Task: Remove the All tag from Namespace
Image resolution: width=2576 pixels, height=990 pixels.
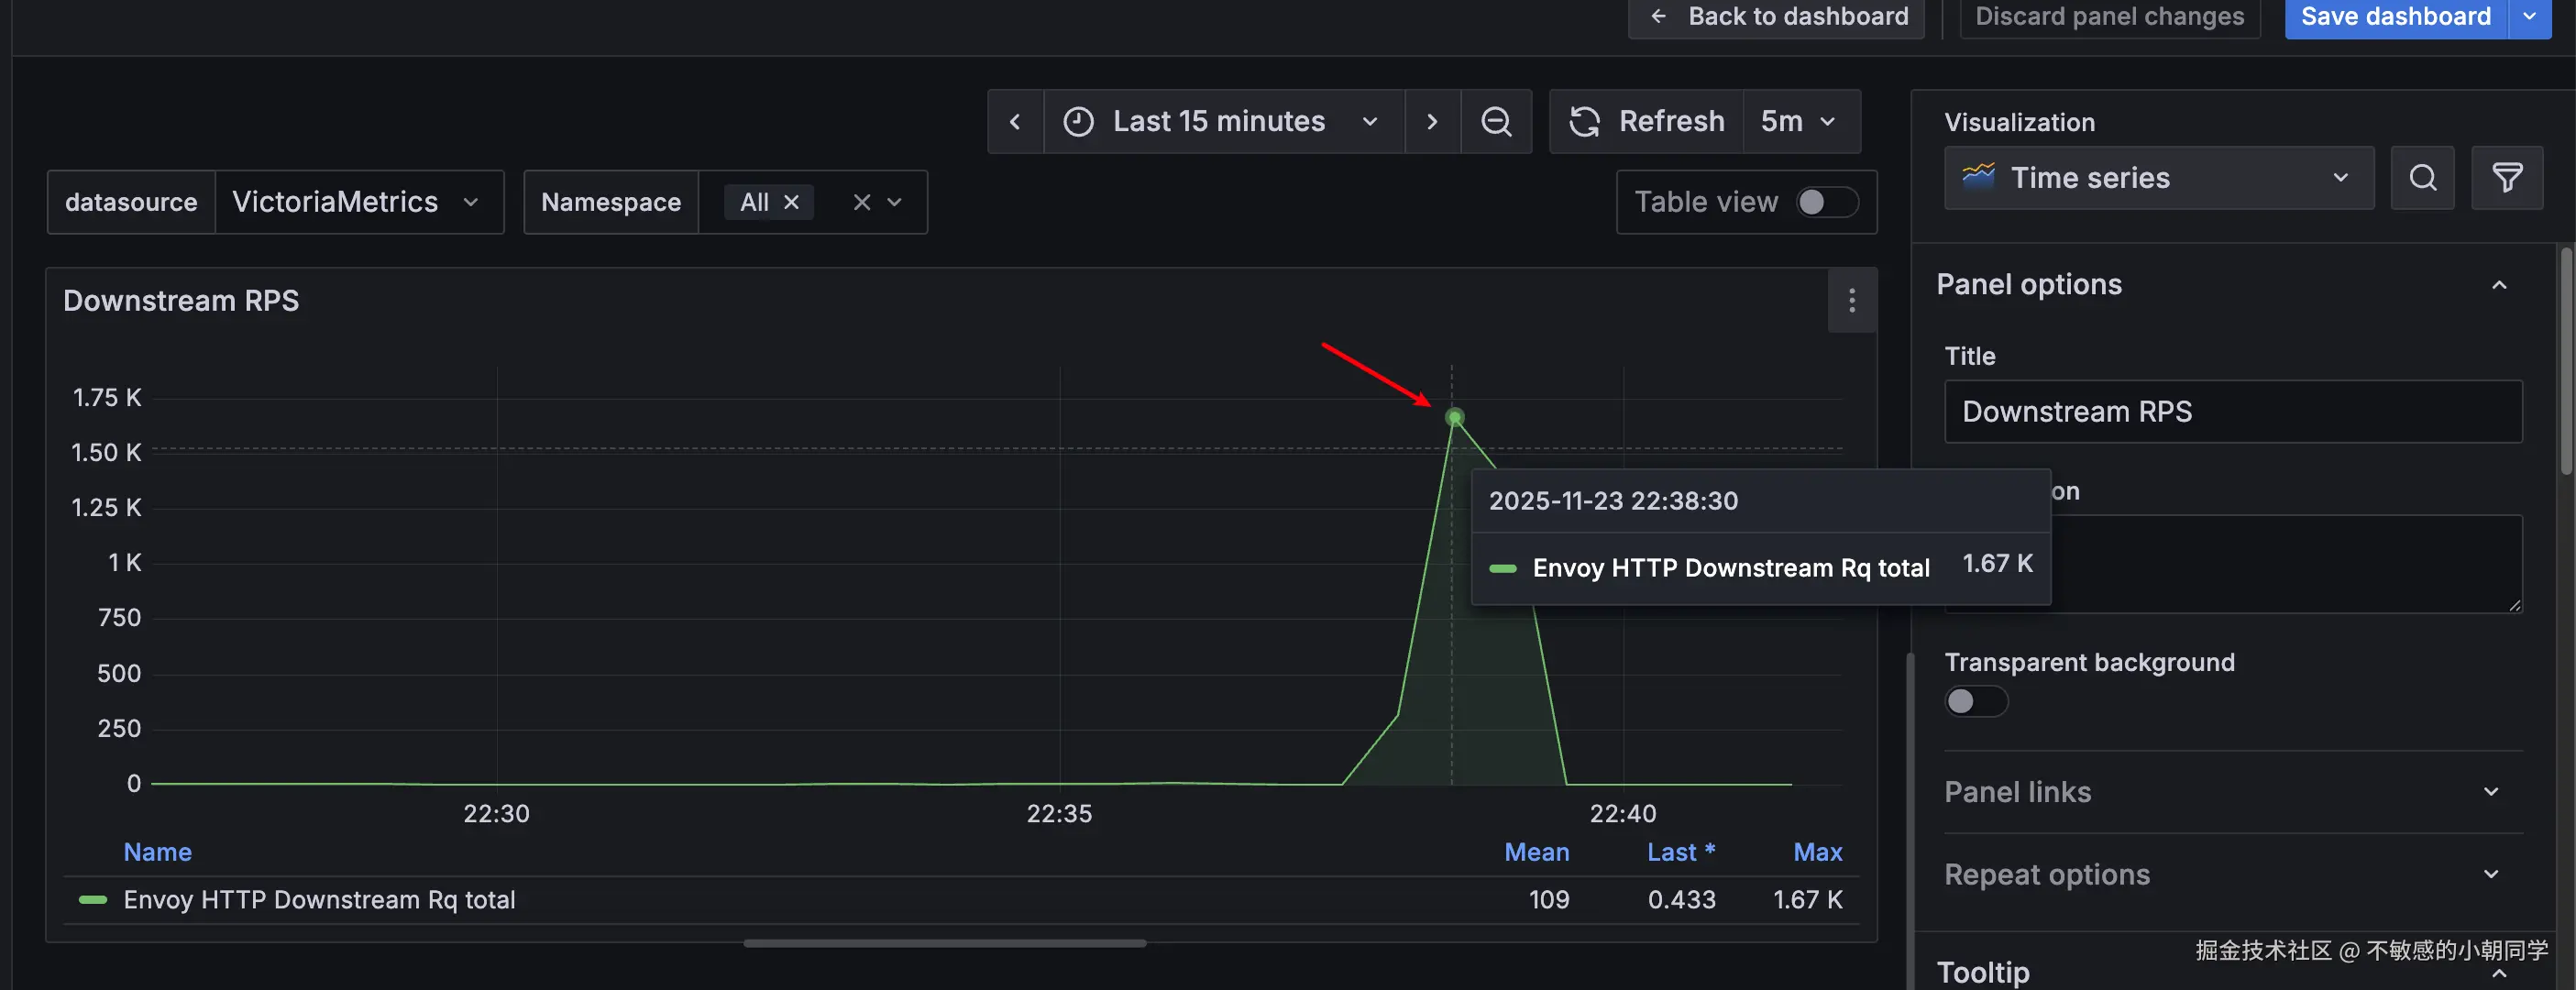Action: pos(791,202)
